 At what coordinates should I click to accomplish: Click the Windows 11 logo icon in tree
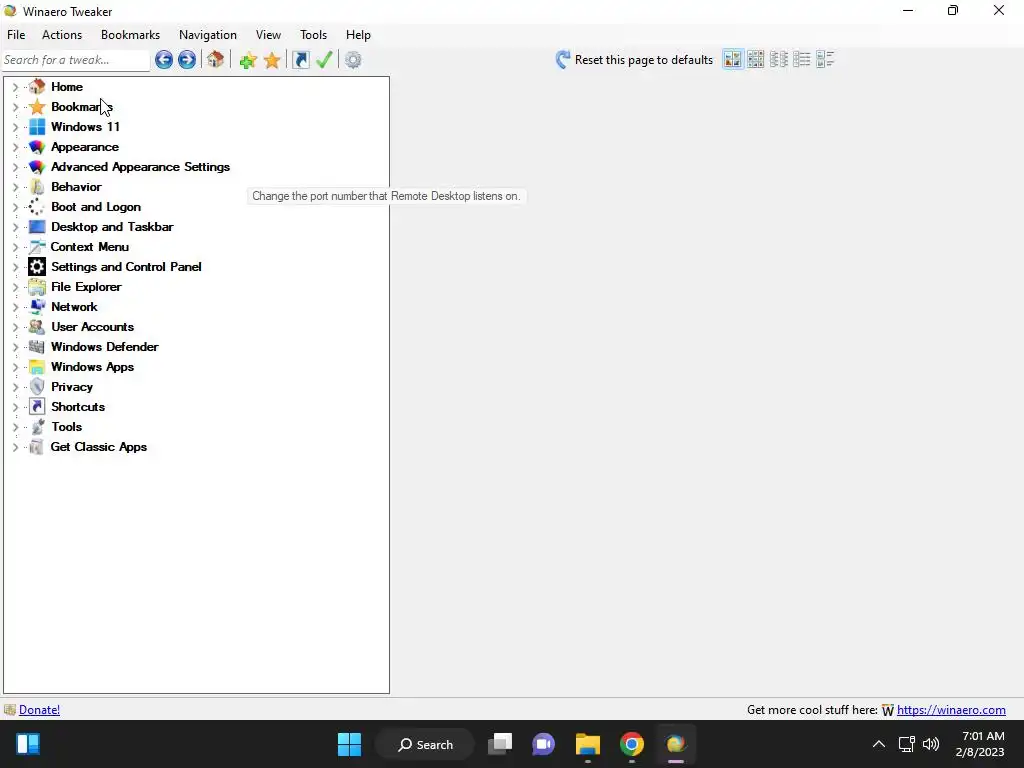(37, 127)
